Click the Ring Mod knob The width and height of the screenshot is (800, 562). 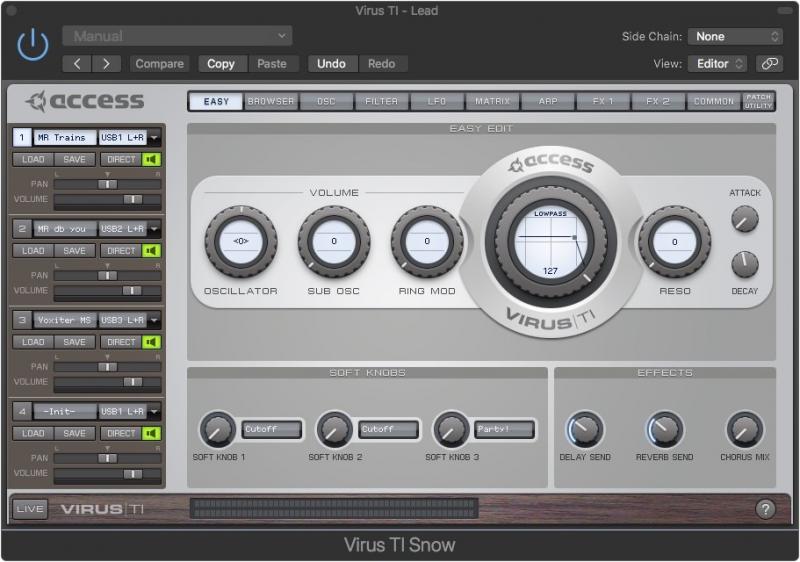(x=427, y=241)
